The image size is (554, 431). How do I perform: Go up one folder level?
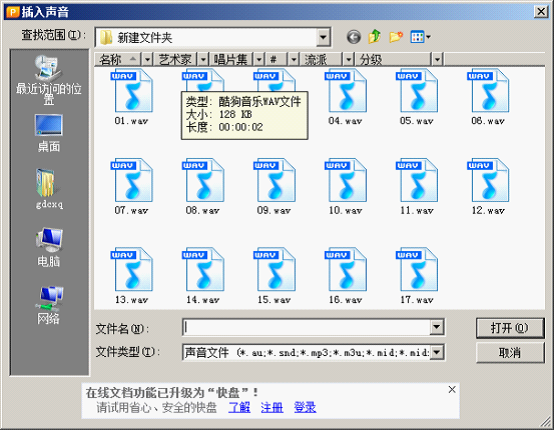pyautogui.click(x=375, y=36)
